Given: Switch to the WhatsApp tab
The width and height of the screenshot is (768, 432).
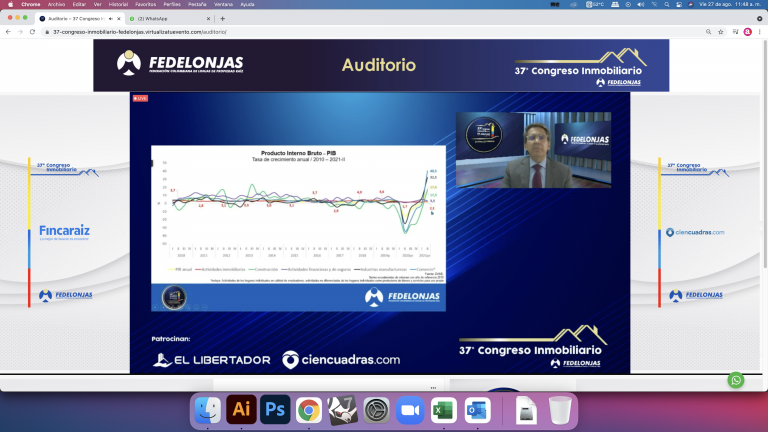Looking at the screenshot, I should (x=169, y=19).
